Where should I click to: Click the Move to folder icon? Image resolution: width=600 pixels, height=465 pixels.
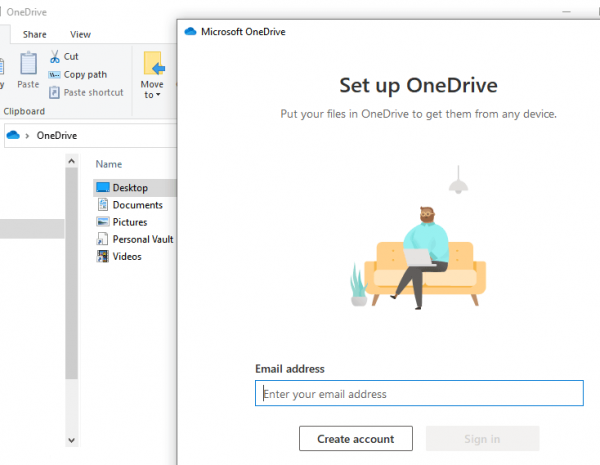coord(154,63)
